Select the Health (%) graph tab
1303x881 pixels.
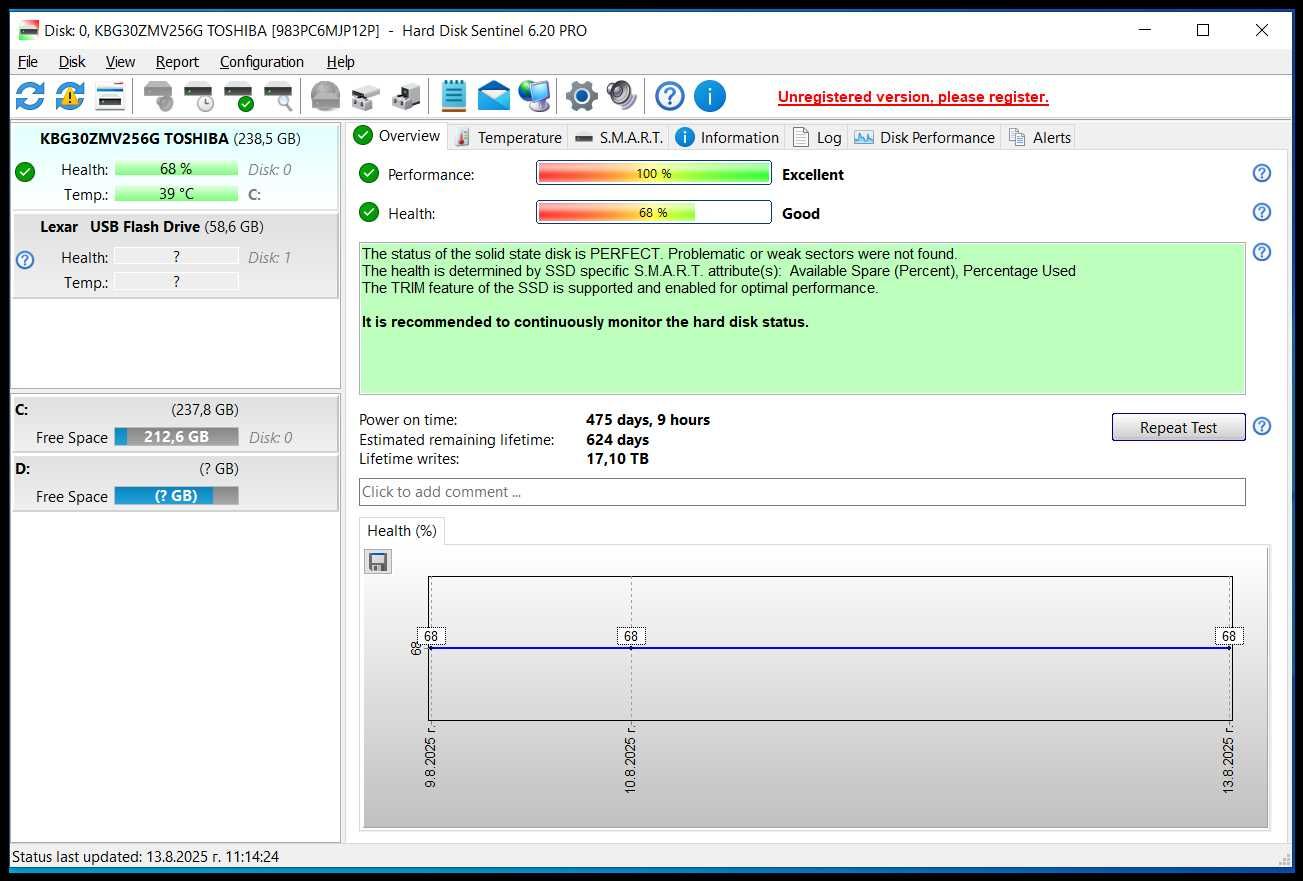tap(401, 531)
